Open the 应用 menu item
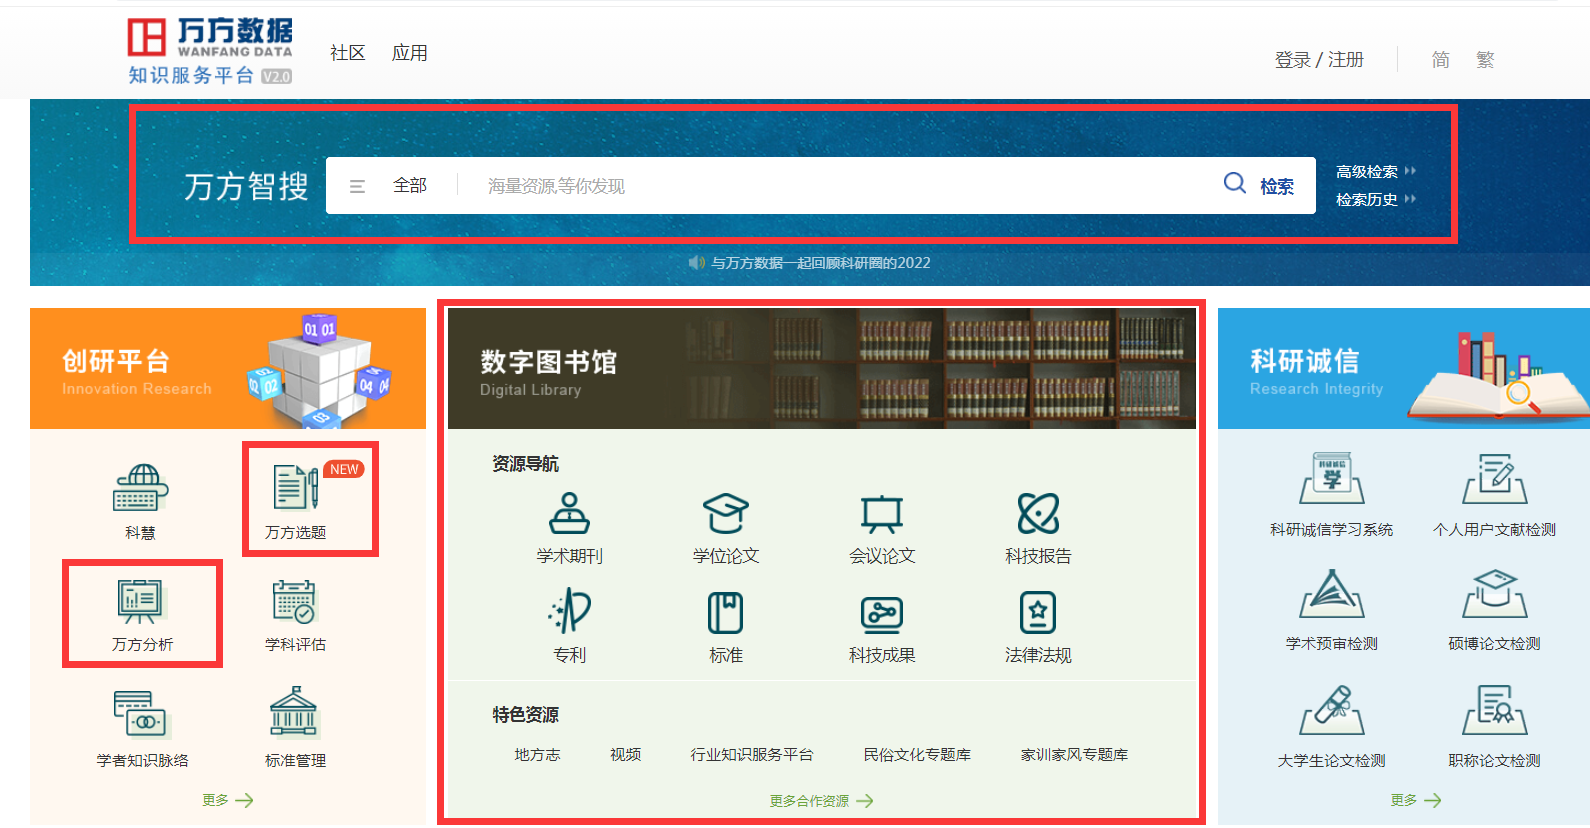Screen dimensions: 1590x828 (410, 53)
